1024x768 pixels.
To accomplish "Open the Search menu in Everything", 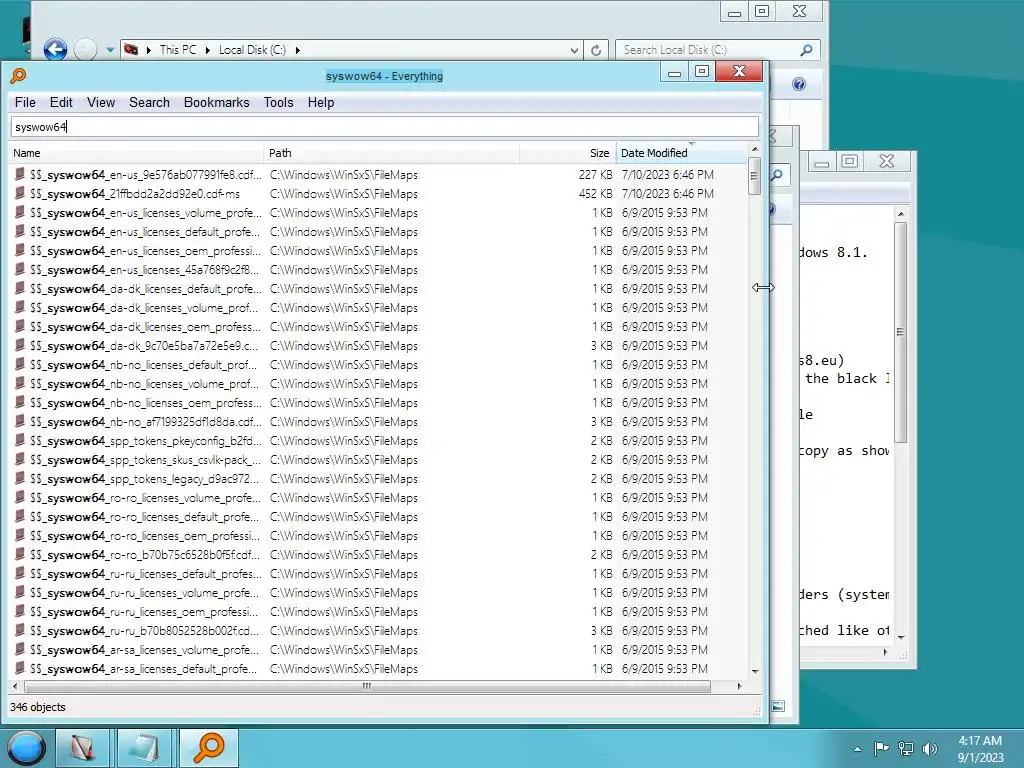I will 149,103.
